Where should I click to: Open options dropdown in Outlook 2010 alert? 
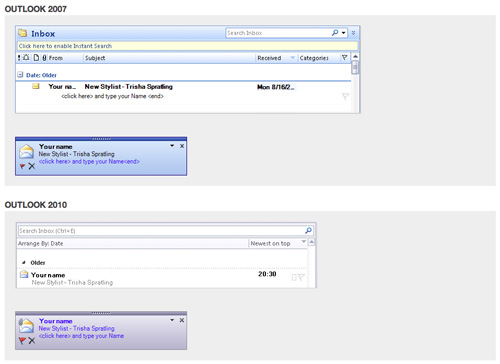pyautogui.click(x=172, y=320)
